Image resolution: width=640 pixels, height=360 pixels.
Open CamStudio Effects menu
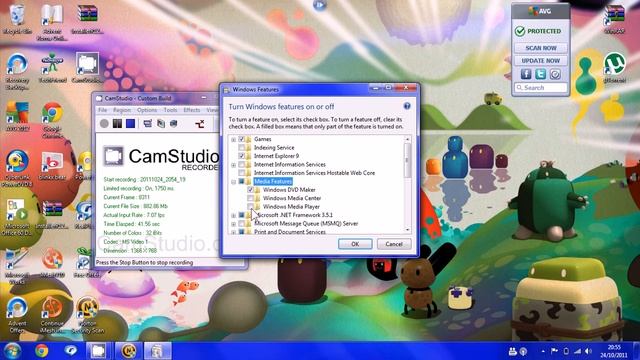(192, 110)
